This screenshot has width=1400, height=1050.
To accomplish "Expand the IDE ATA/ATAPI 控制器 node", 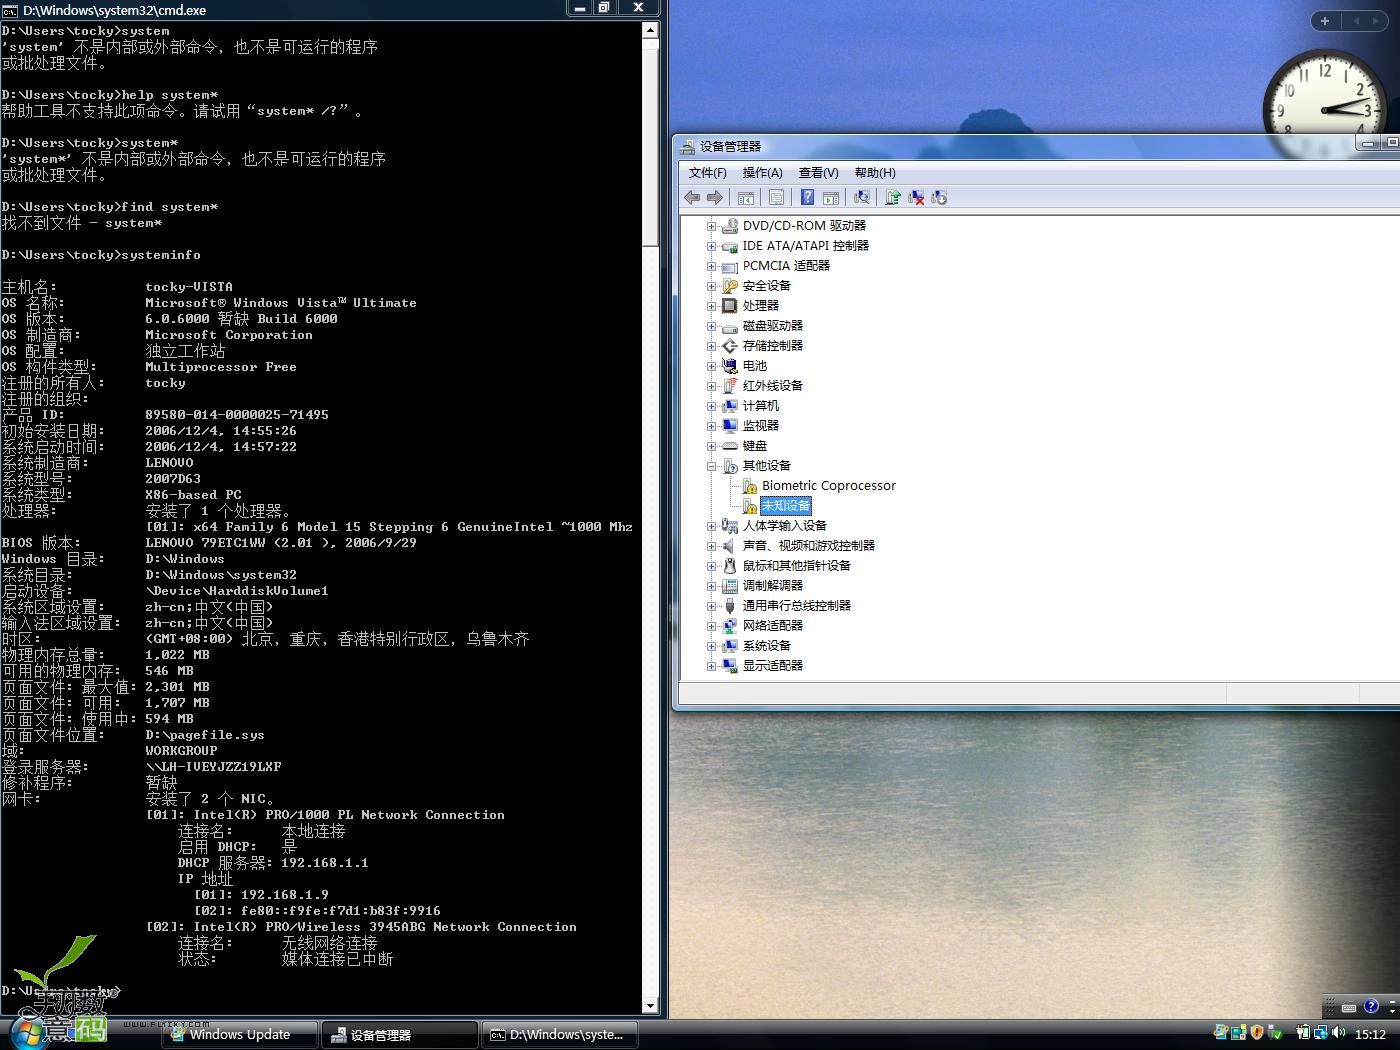I will click(x=711, y=246).
